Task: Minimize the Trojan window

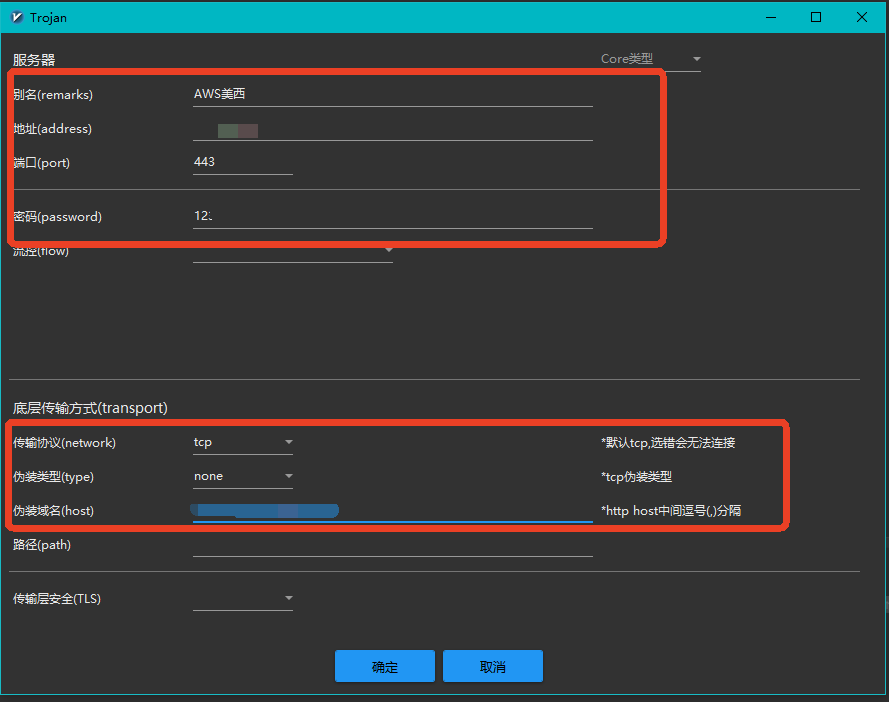Action: [x=770, y=17]
